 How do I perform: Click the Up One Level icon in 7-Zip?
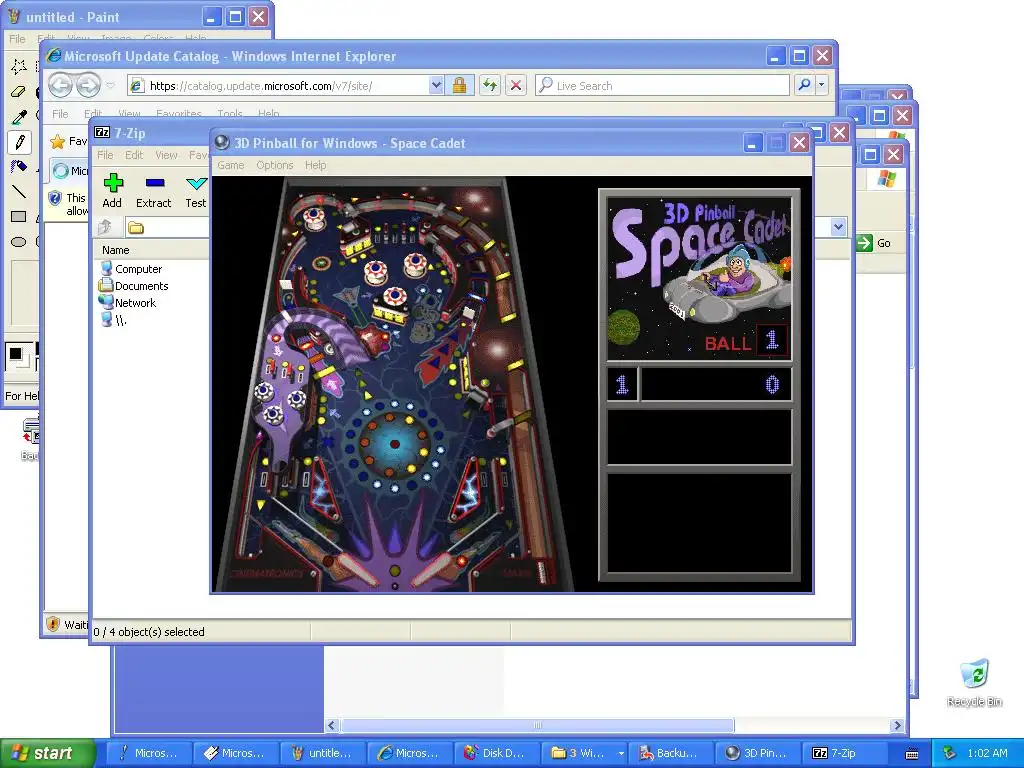[x=104, y=227]
